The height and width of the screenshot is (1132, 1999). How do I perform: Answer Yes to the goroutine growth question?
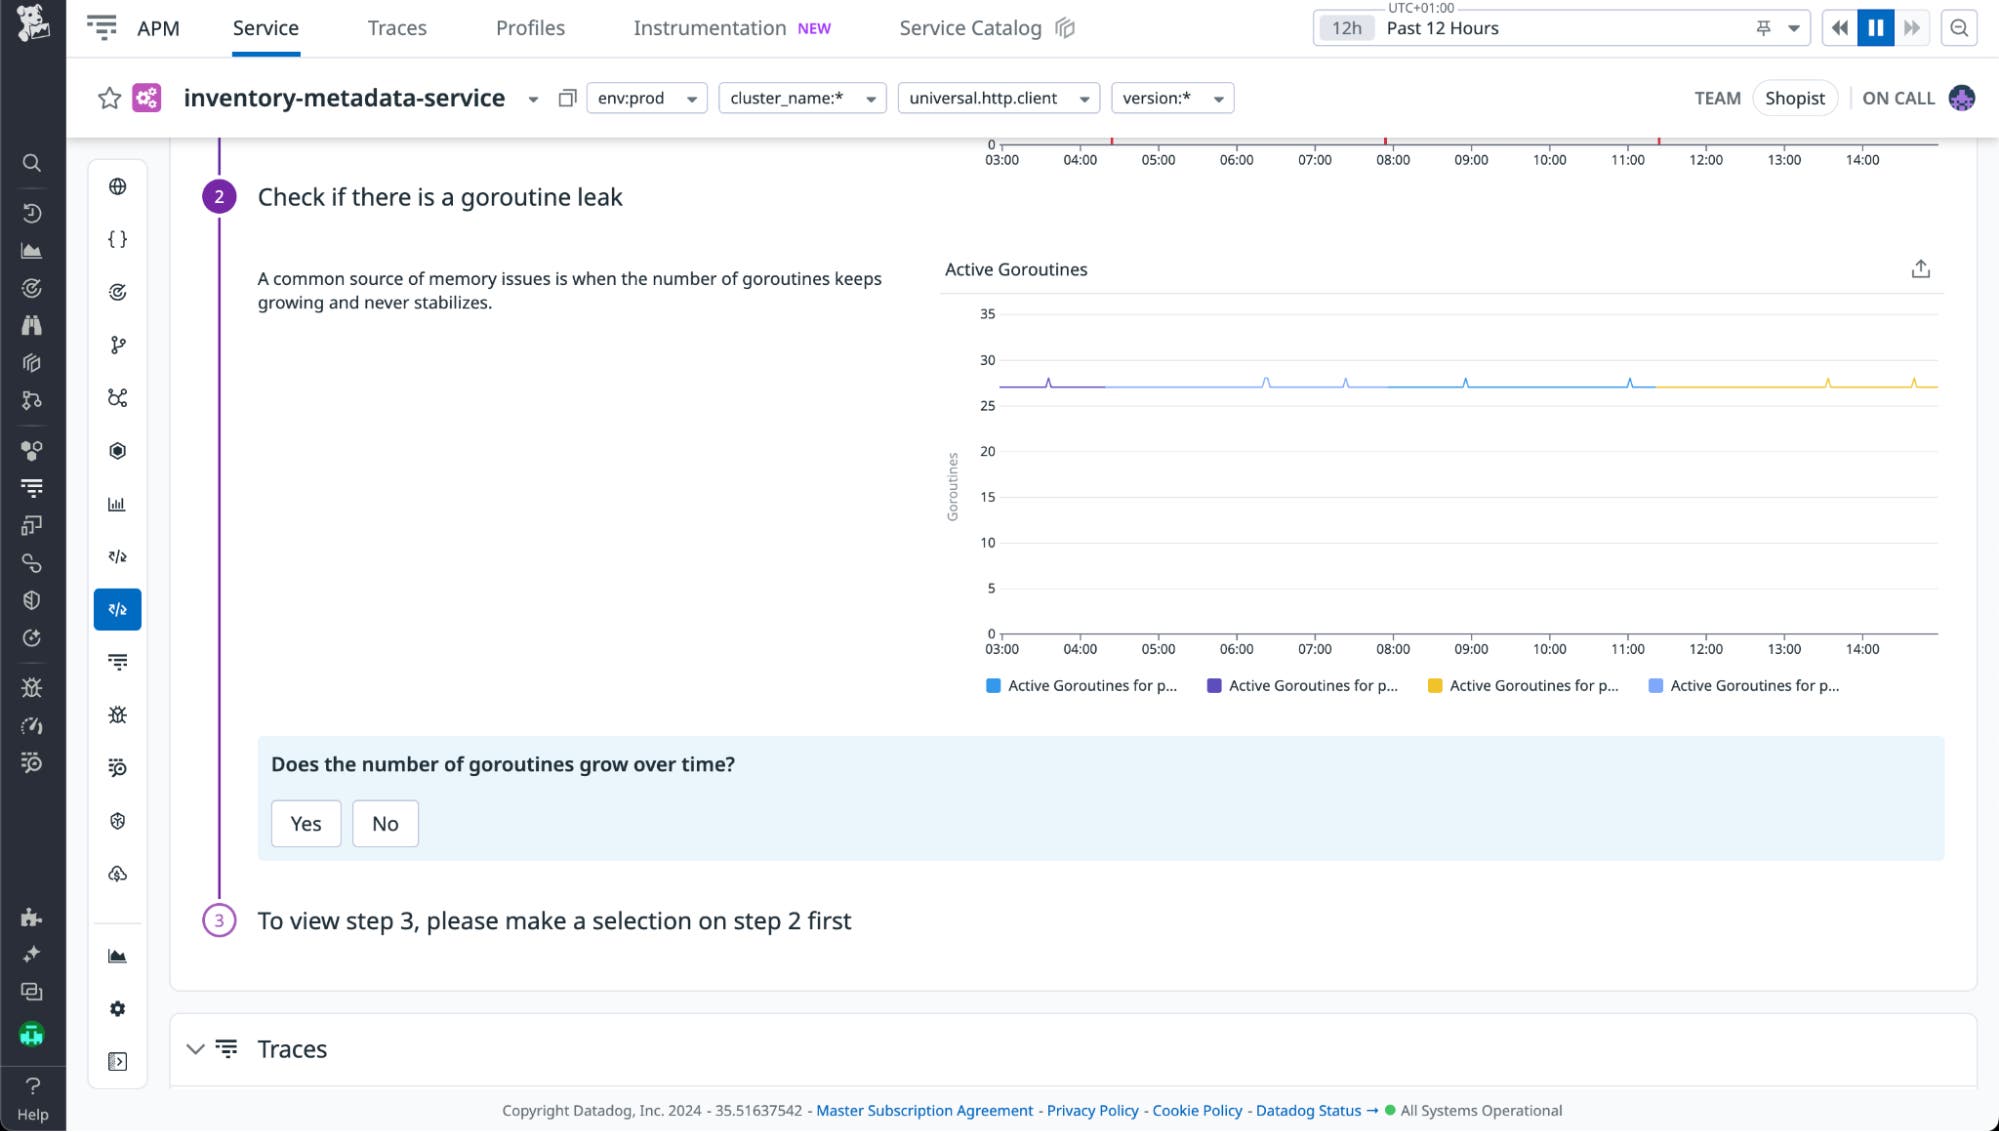pos(306,823)
